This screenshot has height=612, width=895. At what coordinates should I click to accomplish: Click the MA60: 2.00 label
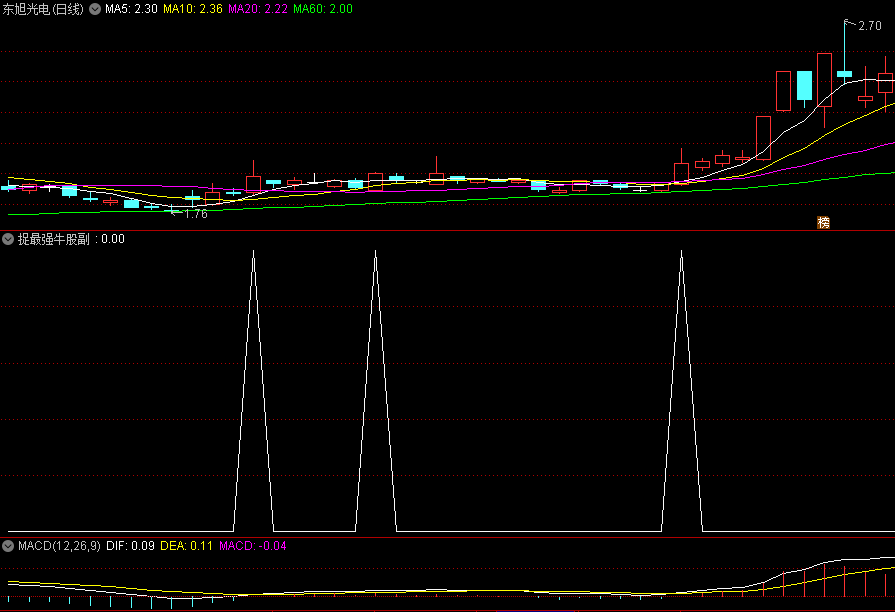tap(323, 9)
